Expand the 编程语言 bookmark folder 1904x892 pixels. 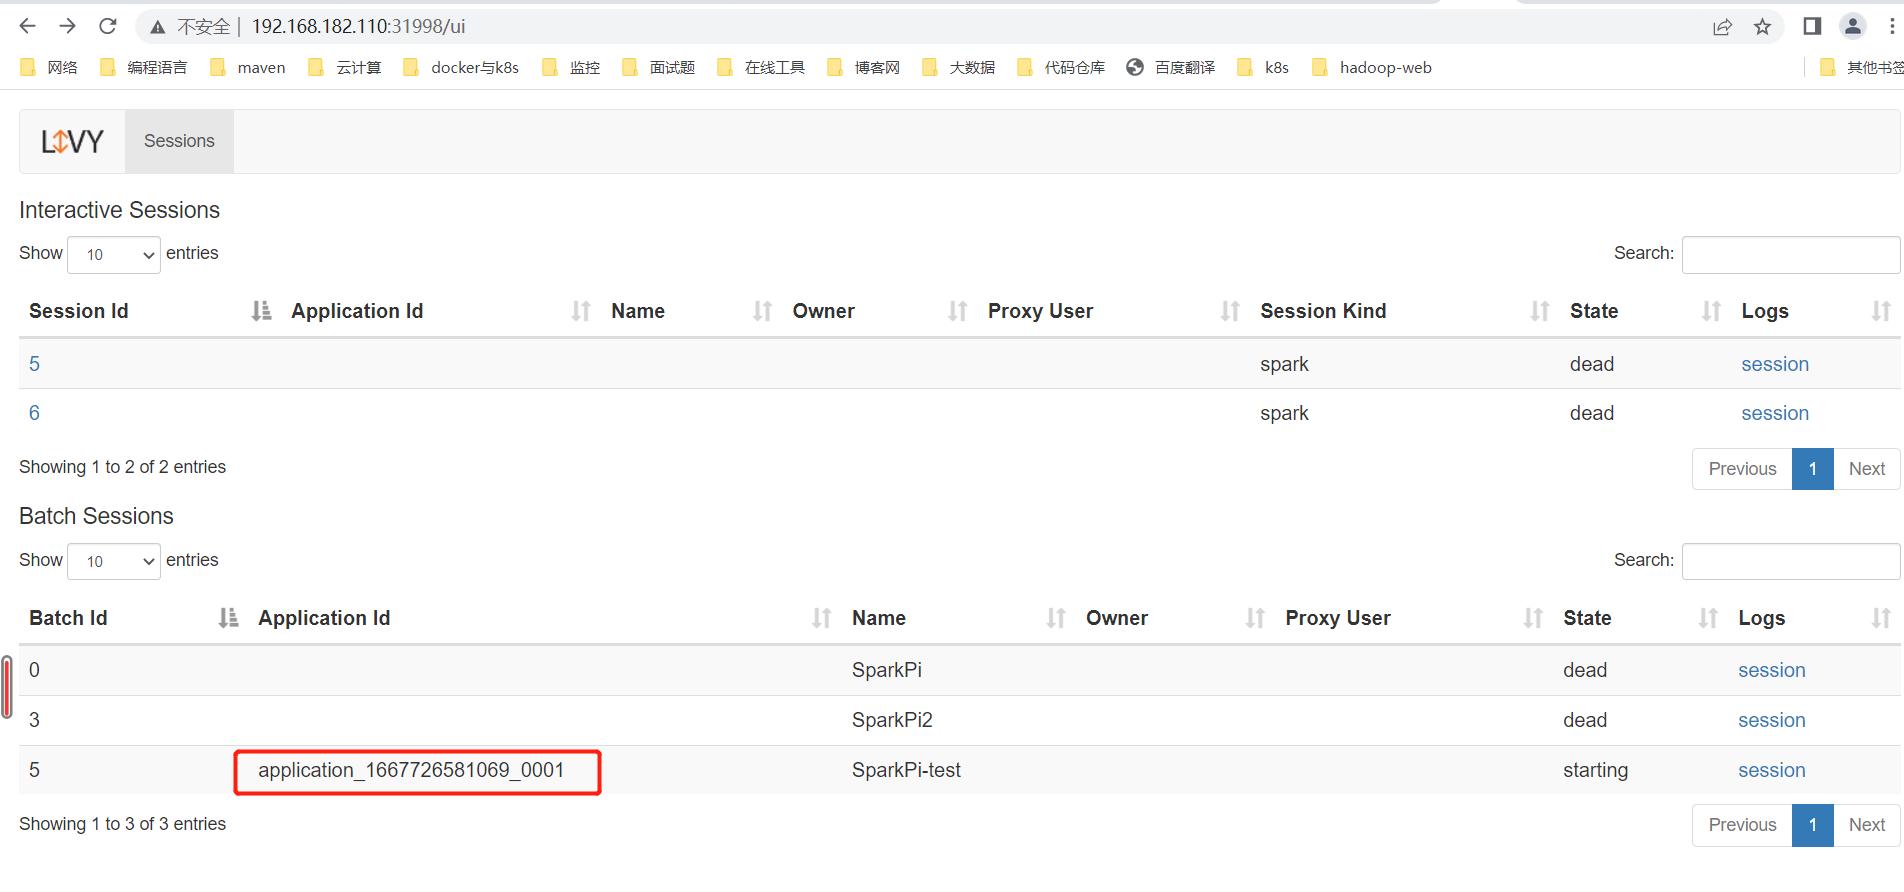144,67
